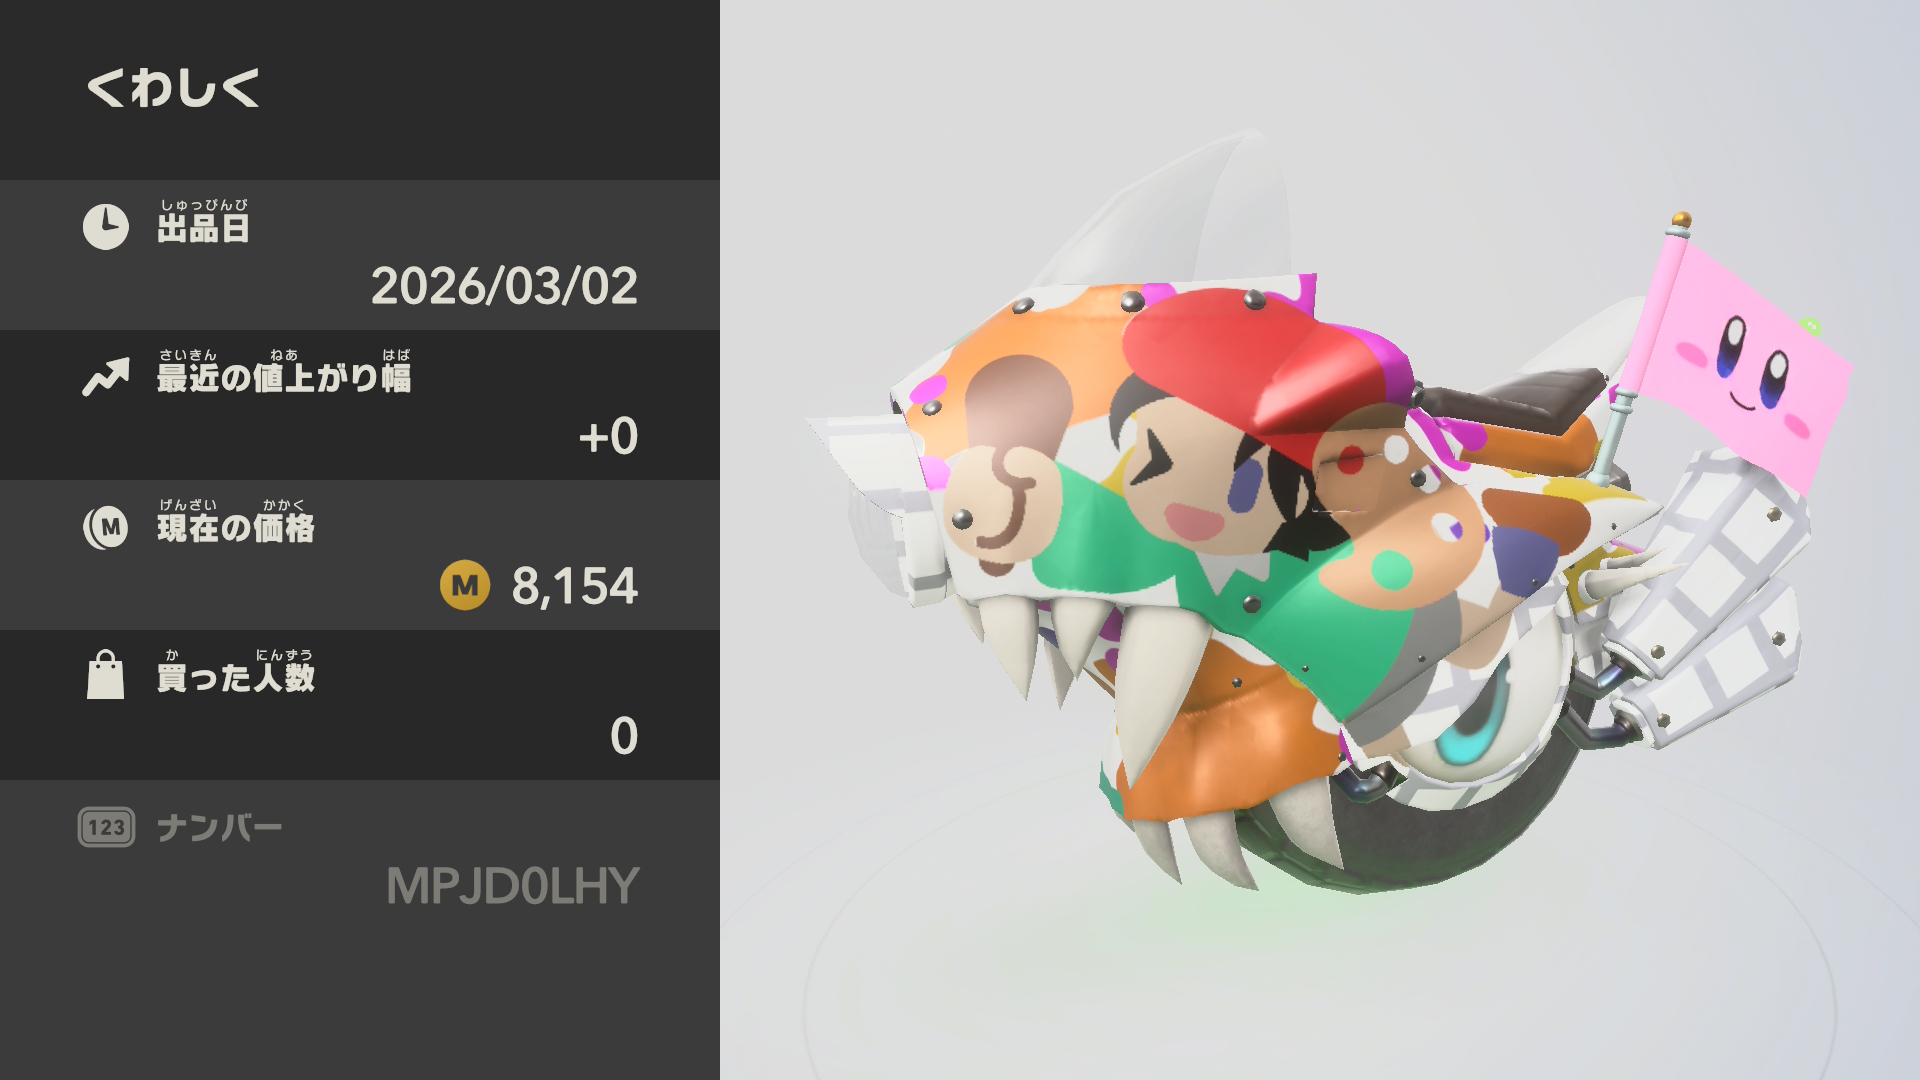Click the 123 number badge icon
Image resolution: width=1920 pixels, height=1080 pixels.
click(x=106, y=827)
